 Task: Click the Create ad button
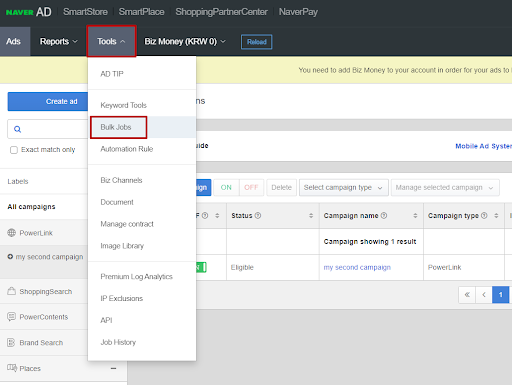point(48,101)
